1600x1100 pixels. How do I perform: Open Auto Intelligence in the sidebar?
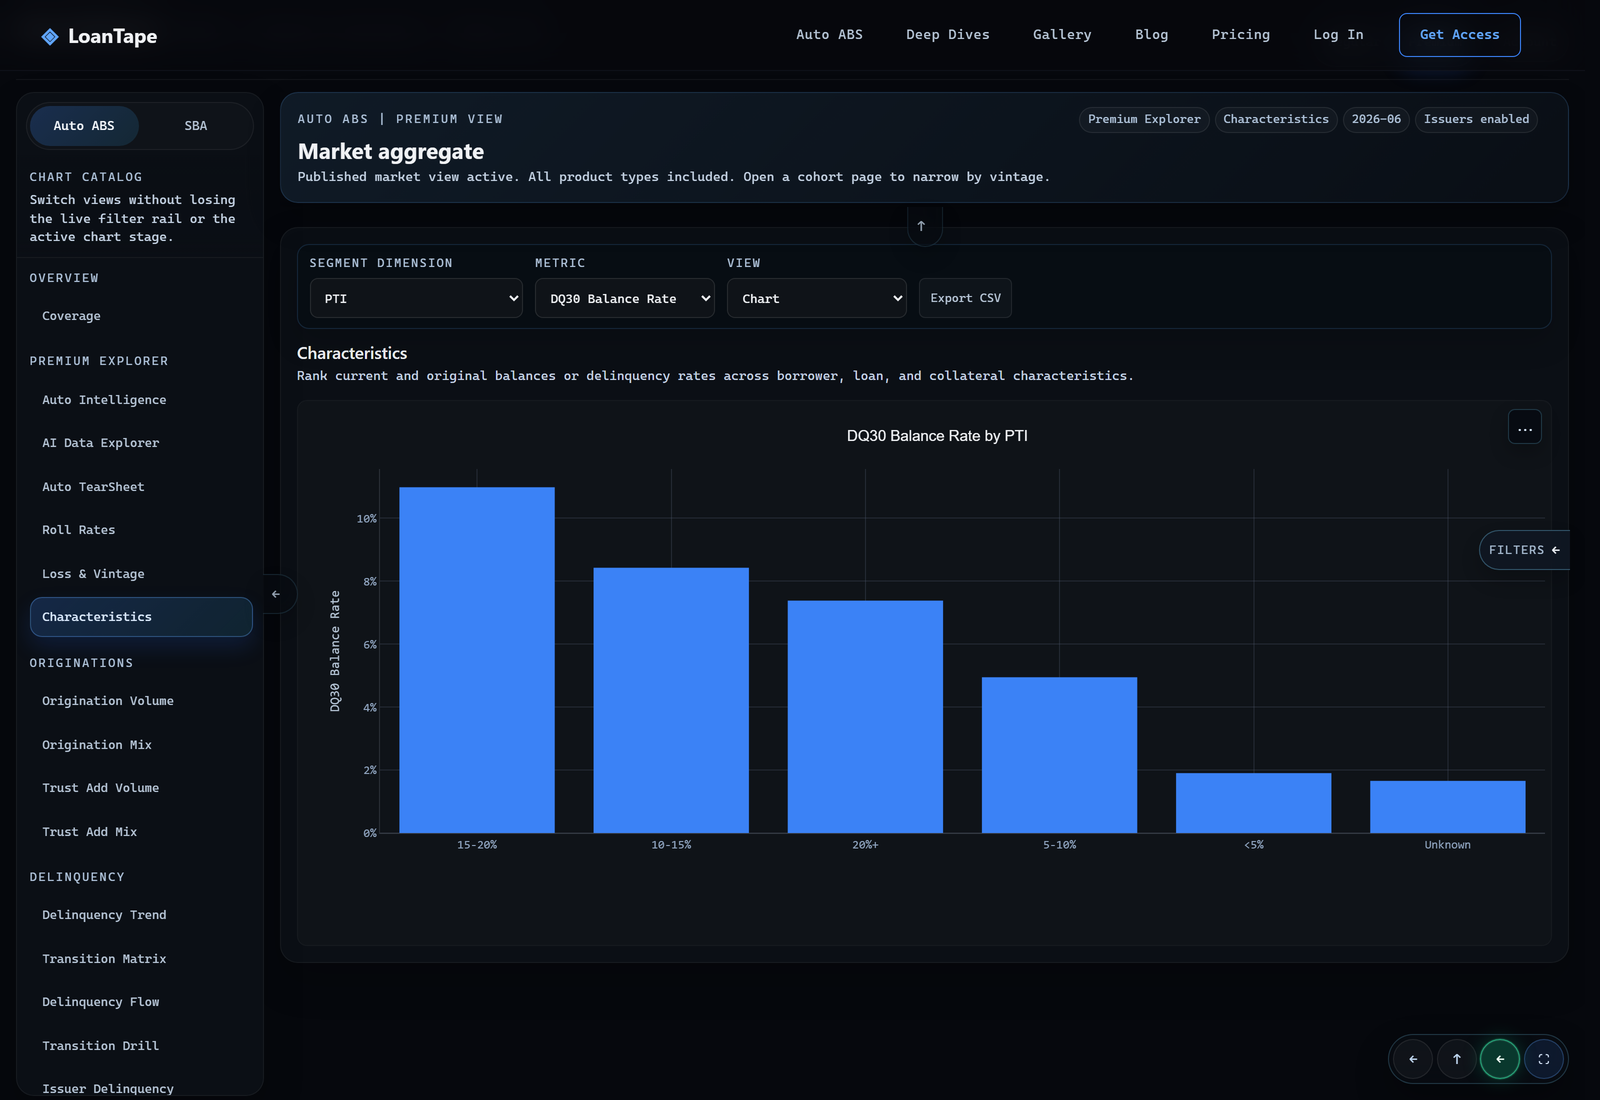[141, 400]
